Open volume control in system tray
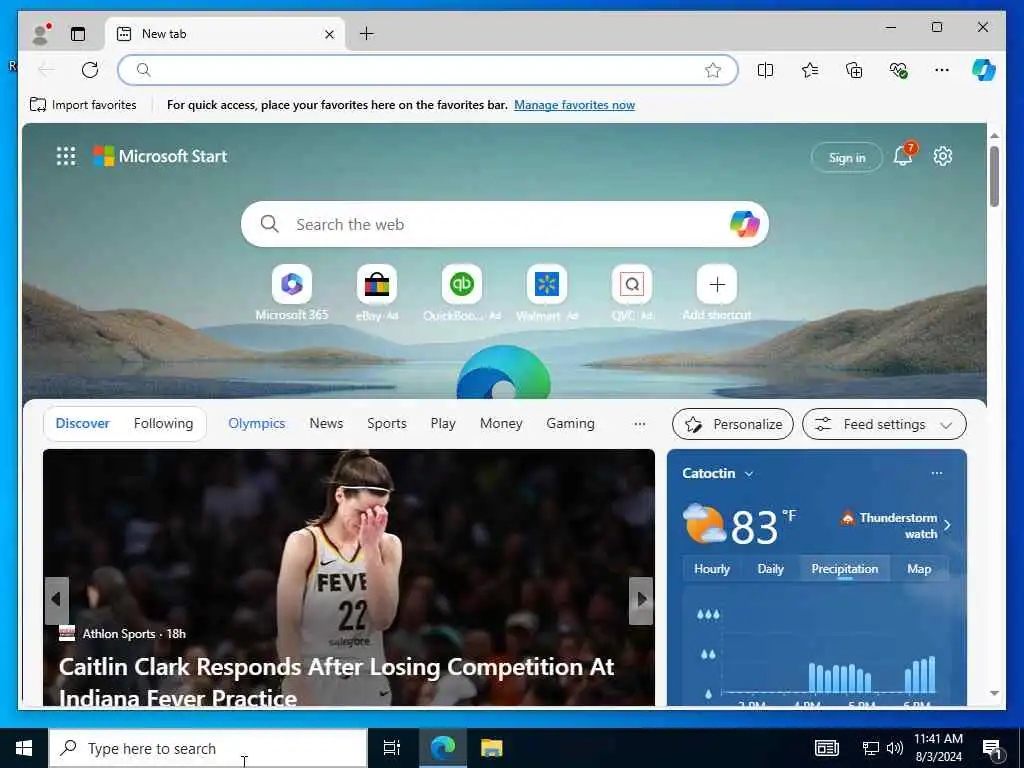The height and width of the screenshot is (768, 1024). click(895, 748)
